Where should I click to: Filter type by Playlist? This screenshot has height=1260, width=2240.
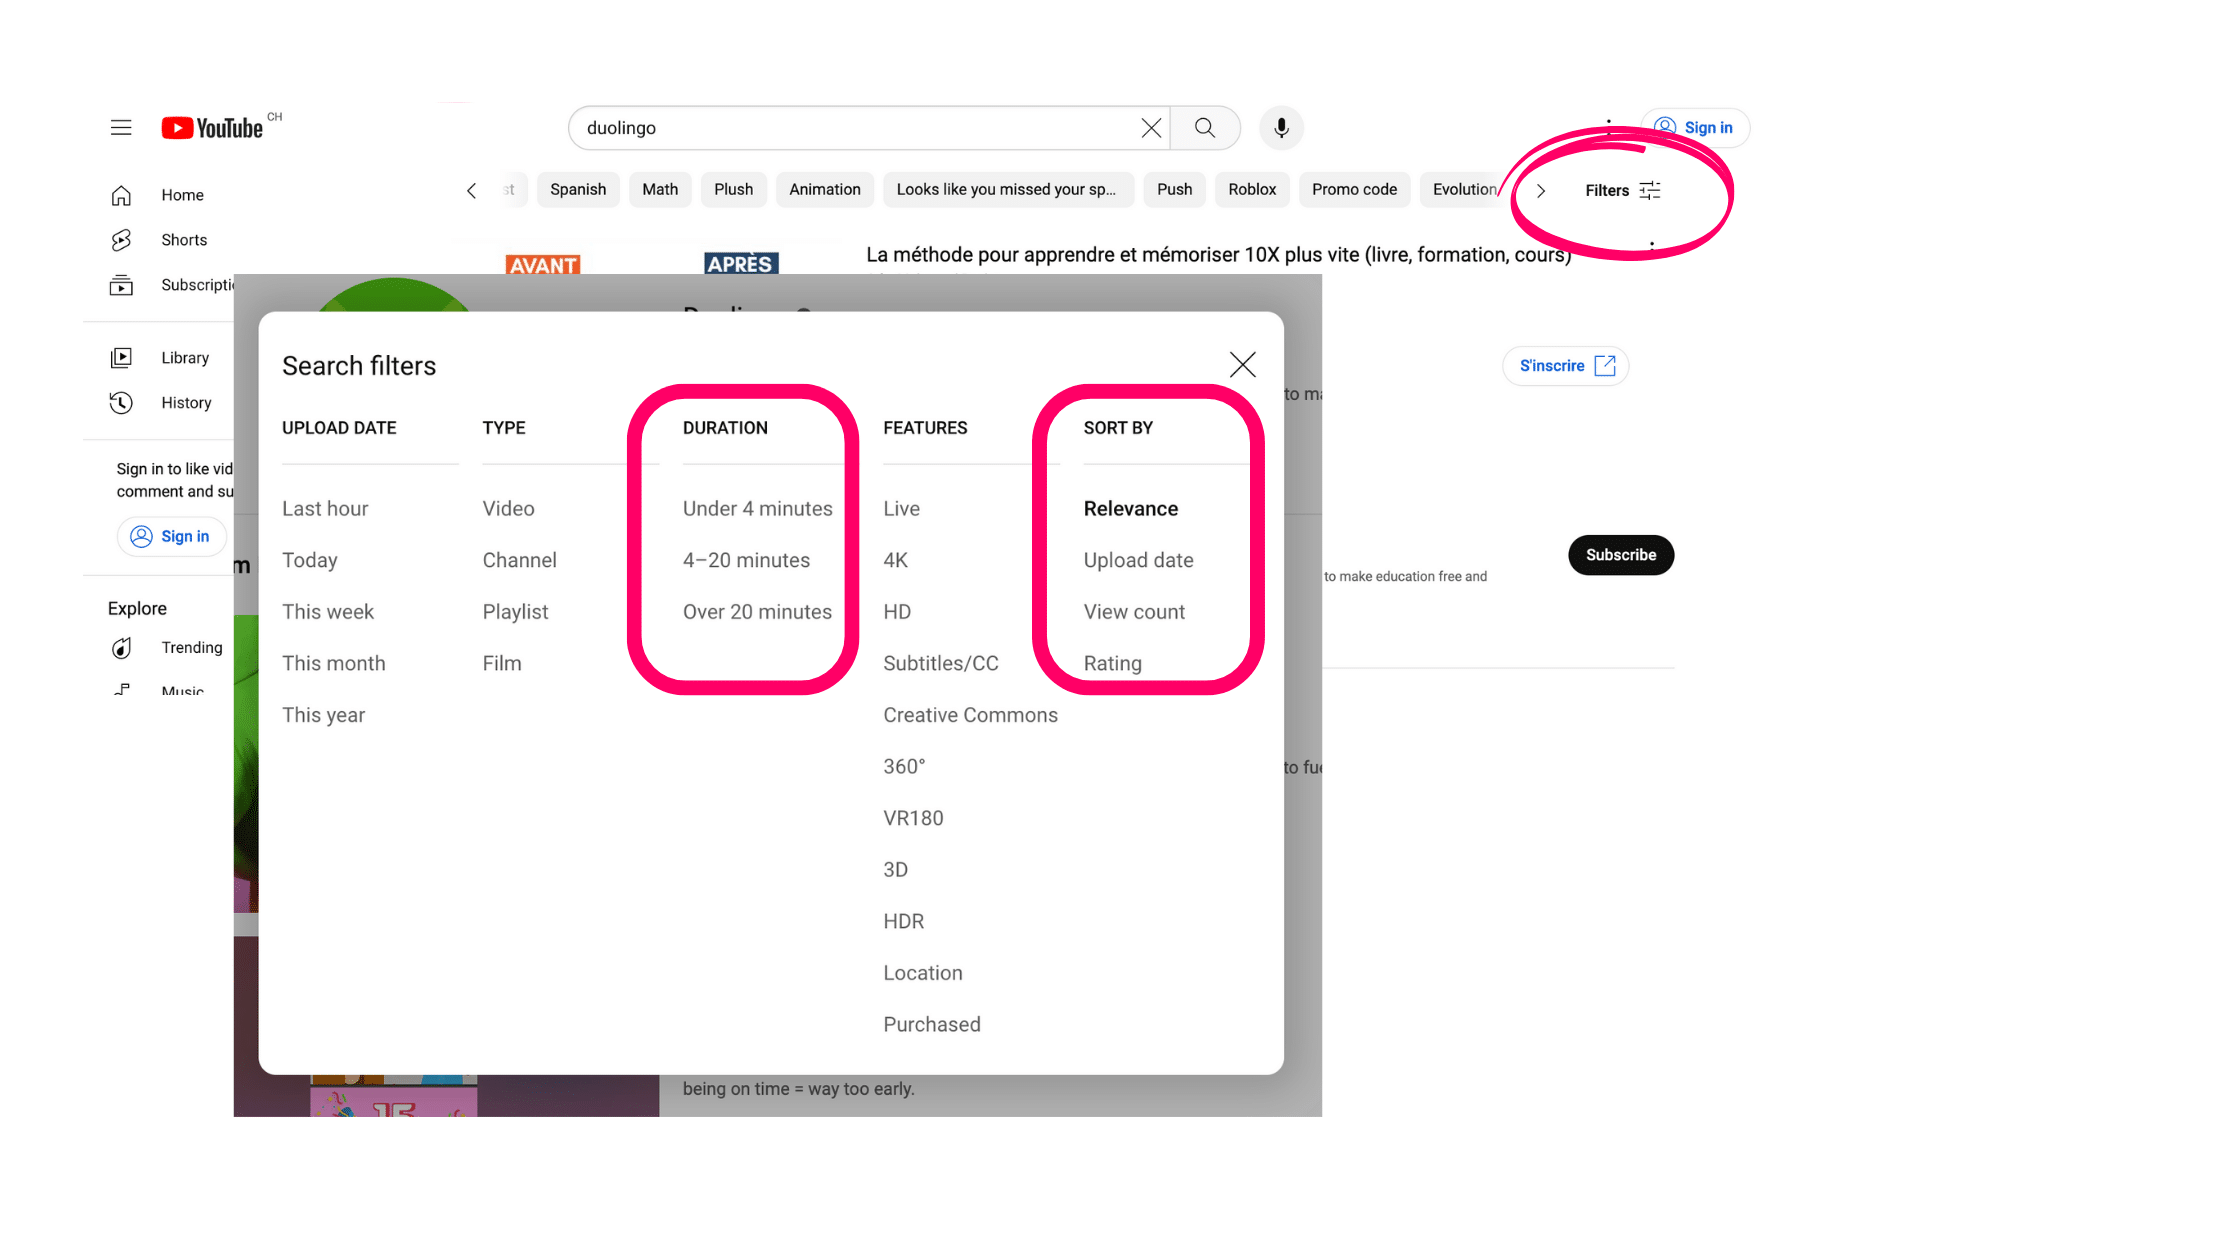(516, 612)
